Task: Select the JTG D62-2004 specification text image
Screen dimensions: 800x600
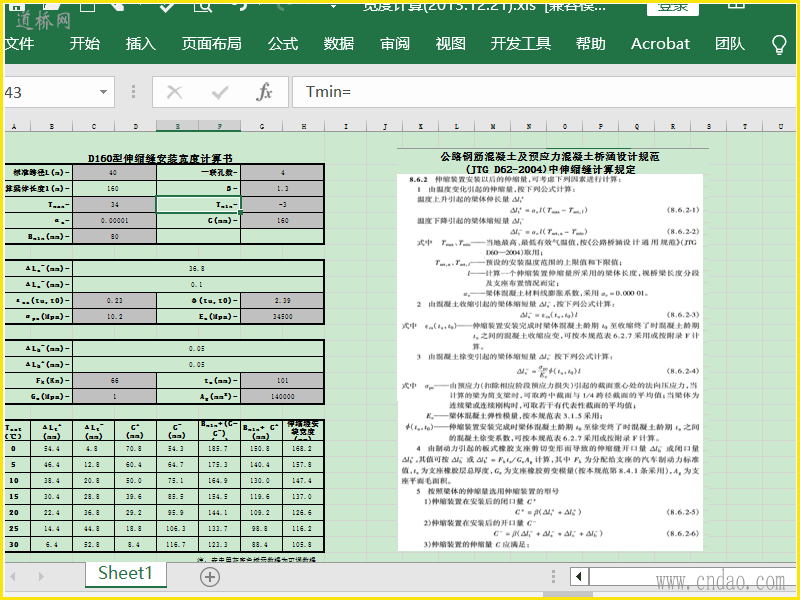Action: point(550,362)
